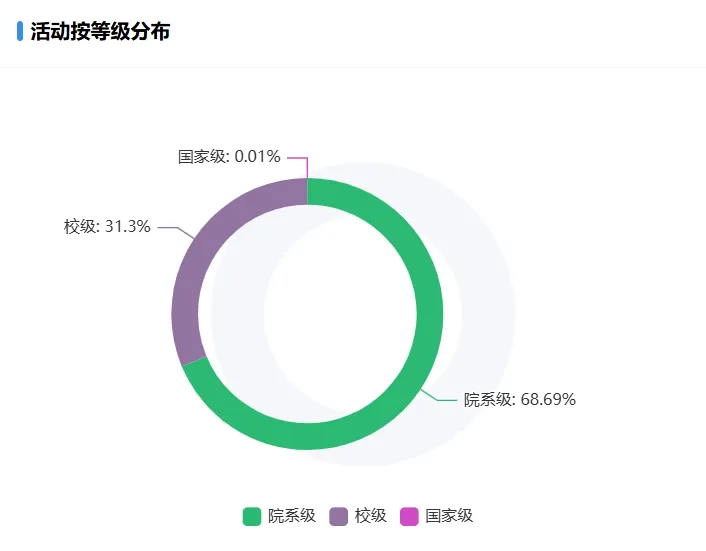The height and width of the screenshot is (551, 706).
Task: Click the purple 校级 legend swatch
Action: point(339,516)
